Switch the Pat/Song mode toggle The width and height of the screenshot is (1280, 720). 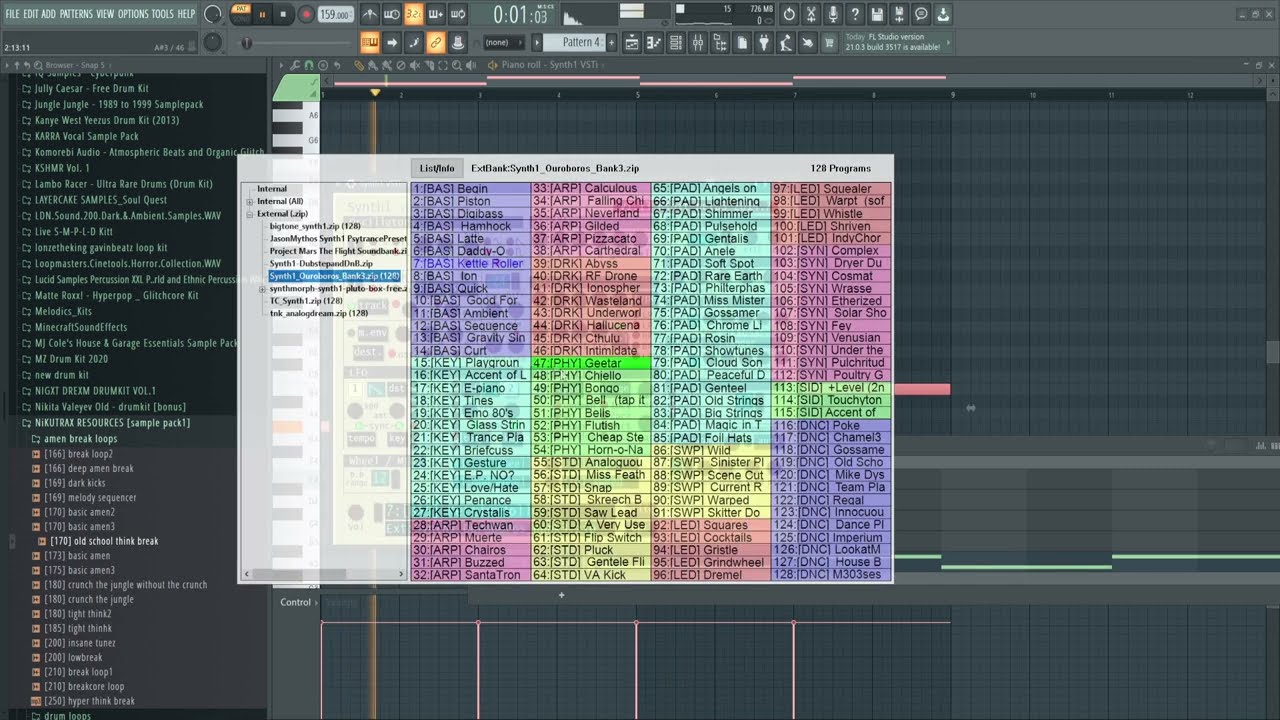(x=240, y=14)
